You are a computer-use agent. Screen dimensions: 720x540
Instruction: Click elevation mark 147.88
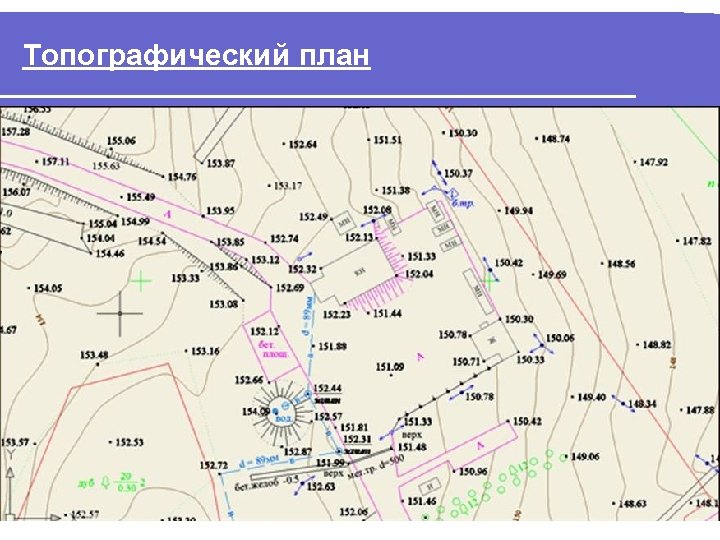[x=700, y=410]
